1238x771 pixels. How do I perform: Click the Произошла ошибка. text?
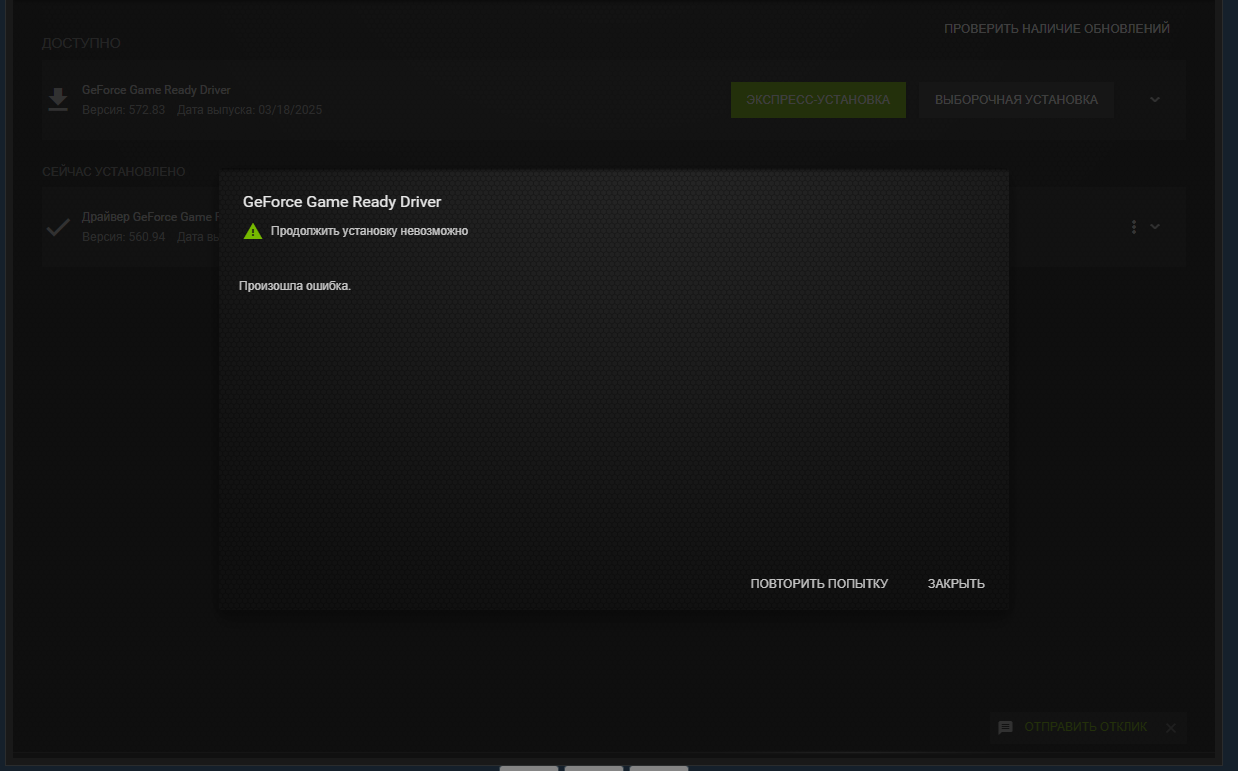point(295,286)
